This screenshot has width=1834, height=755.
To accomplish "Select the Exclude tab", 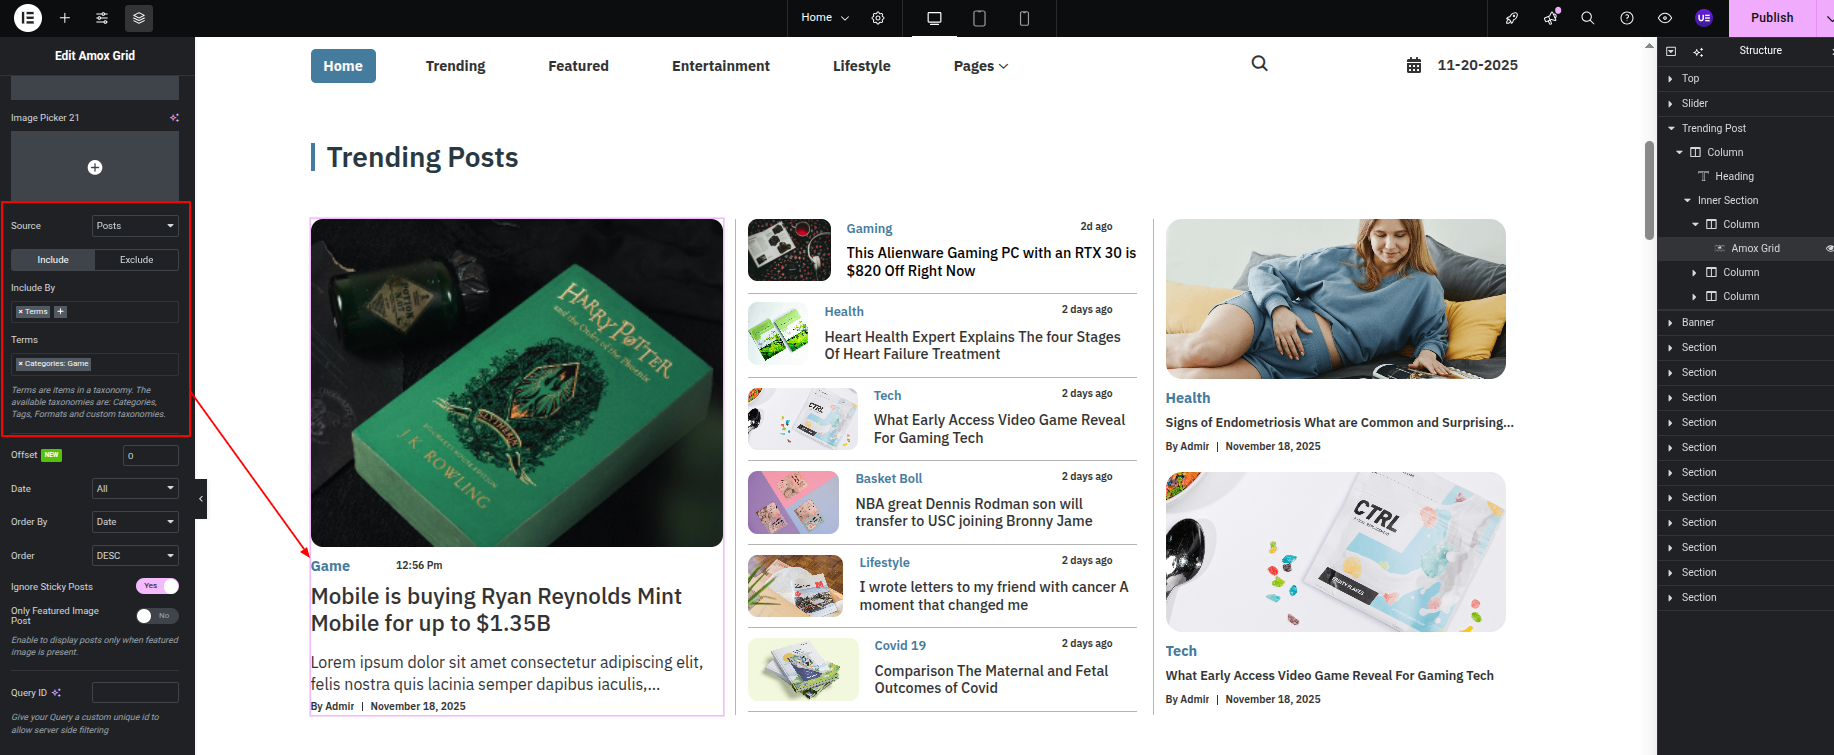I will [136, 260].
